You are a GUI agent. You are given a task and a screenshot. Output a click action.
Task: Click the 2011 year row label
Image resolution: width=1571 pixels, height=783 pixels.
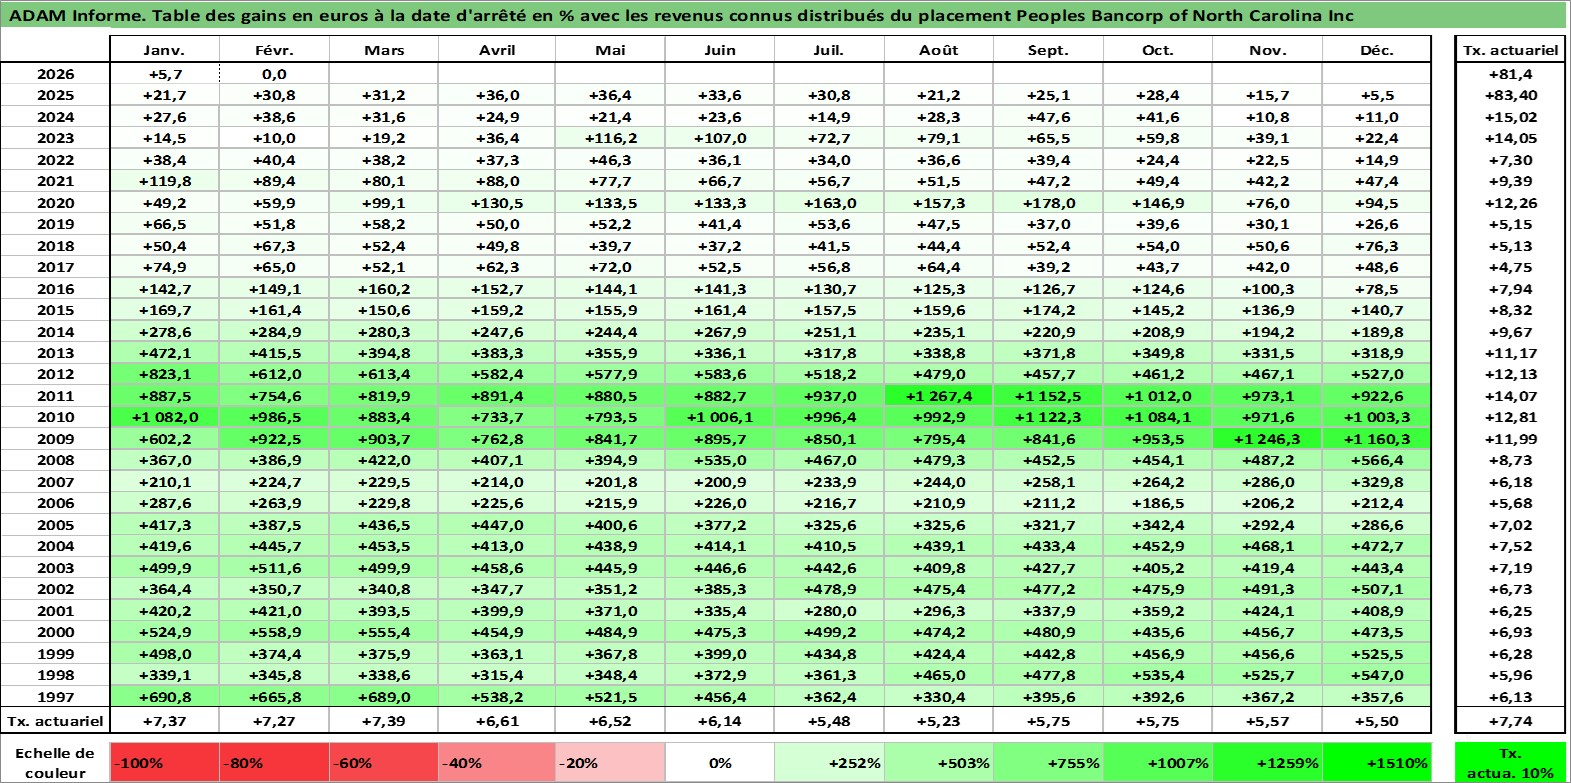coord(55,396)
